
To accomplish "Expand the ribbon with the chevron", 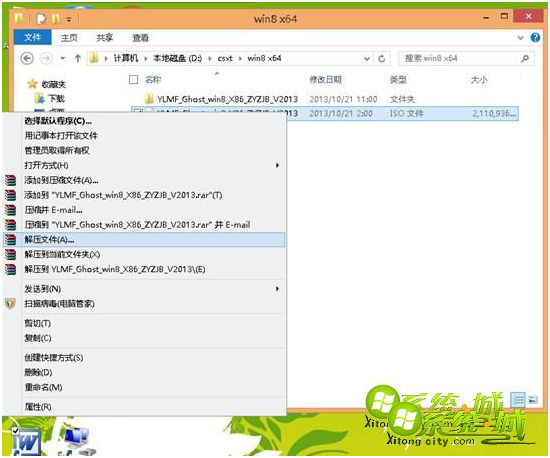I will (521, 38).
